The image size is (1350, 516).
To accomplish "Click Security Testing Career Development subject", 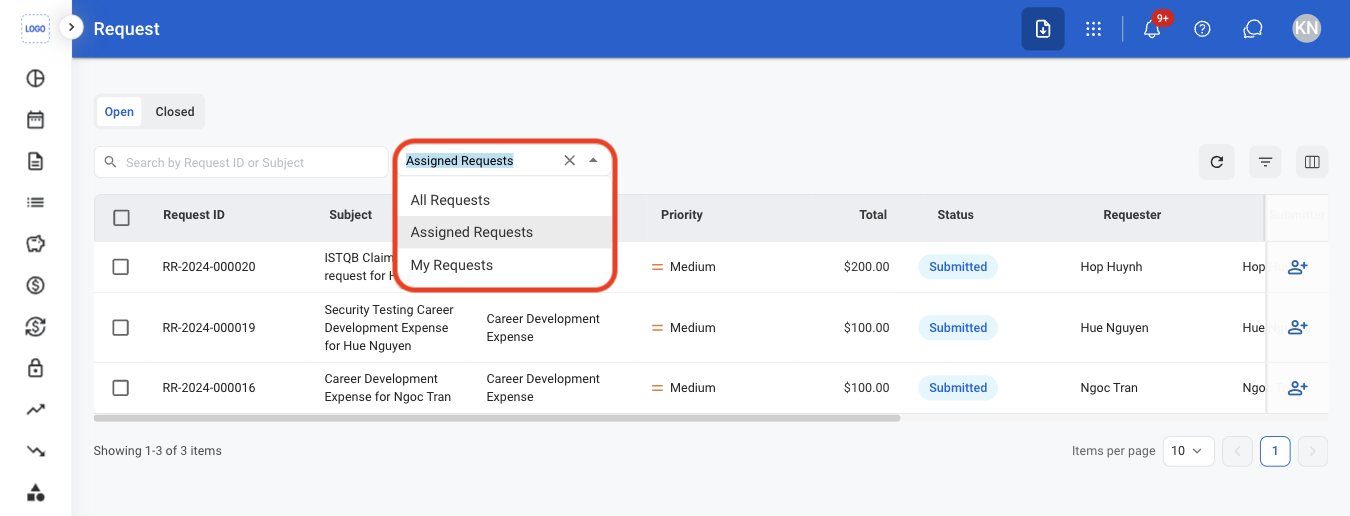I will tap(389, 328).
